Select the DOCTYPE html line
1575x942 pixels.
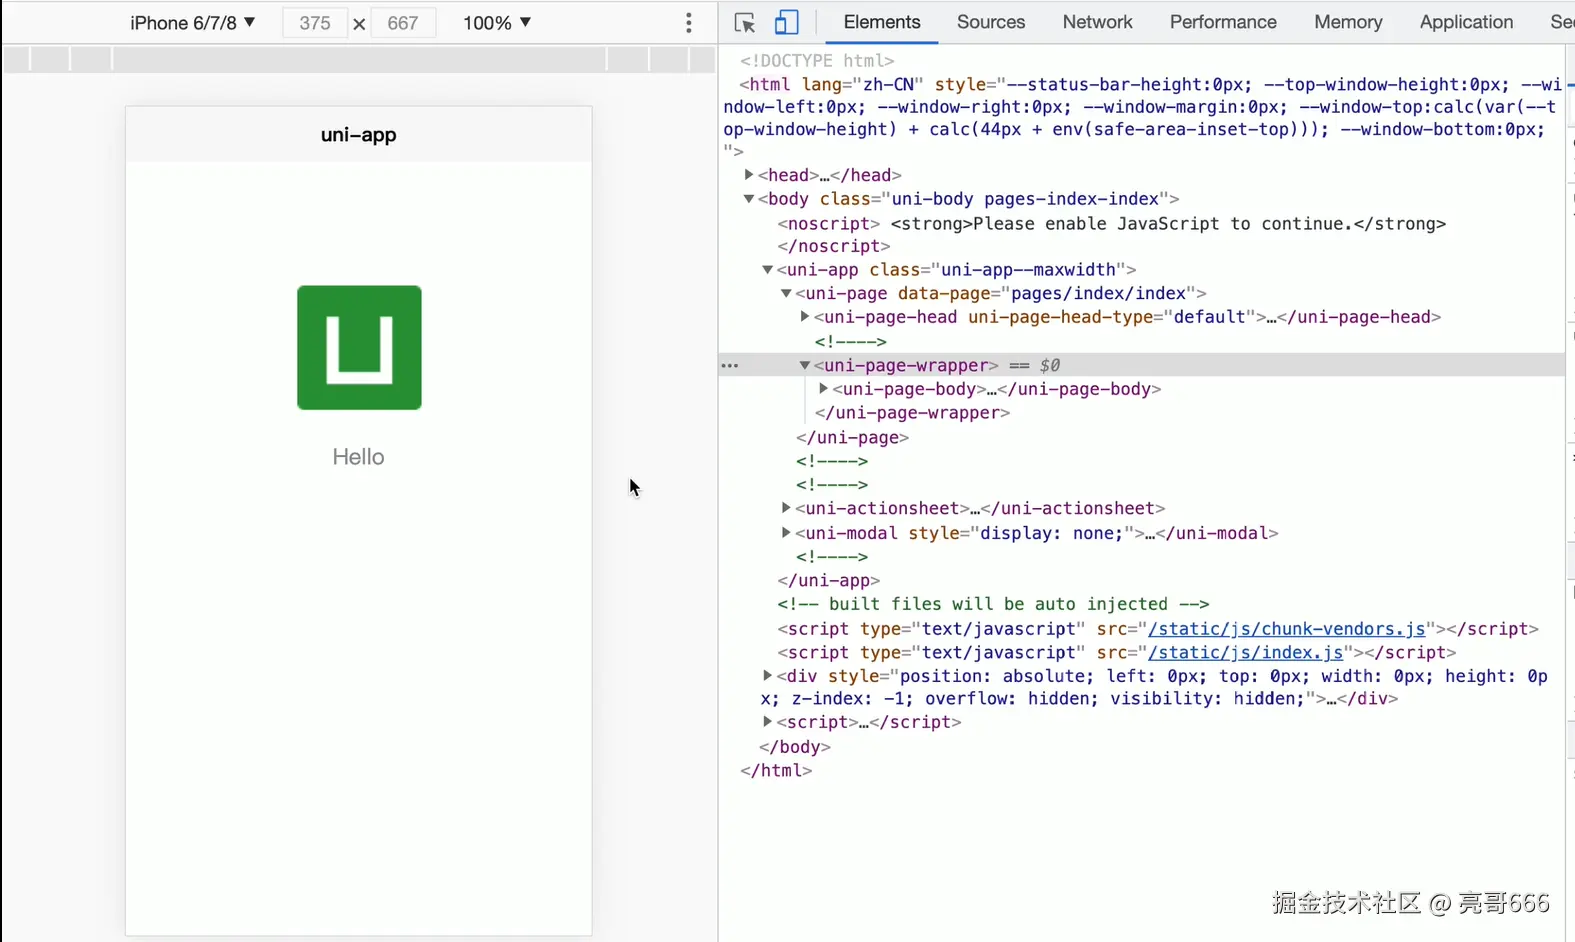[817, 61]
